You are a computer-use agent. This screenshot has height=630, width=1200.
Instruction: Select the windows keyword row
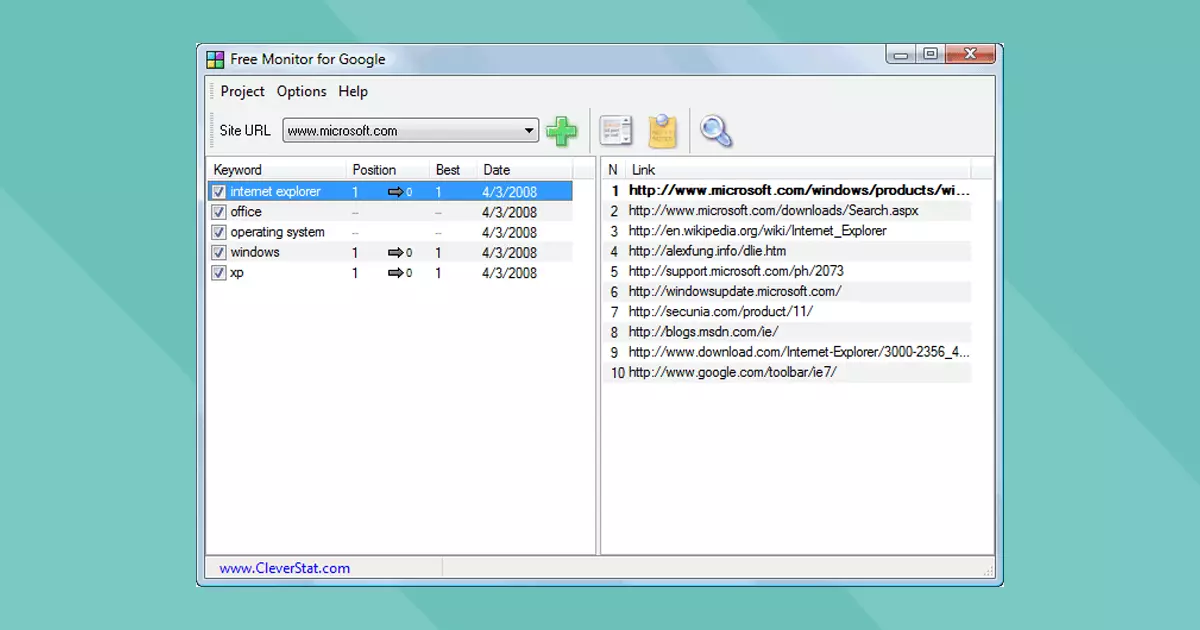point(390,252)
